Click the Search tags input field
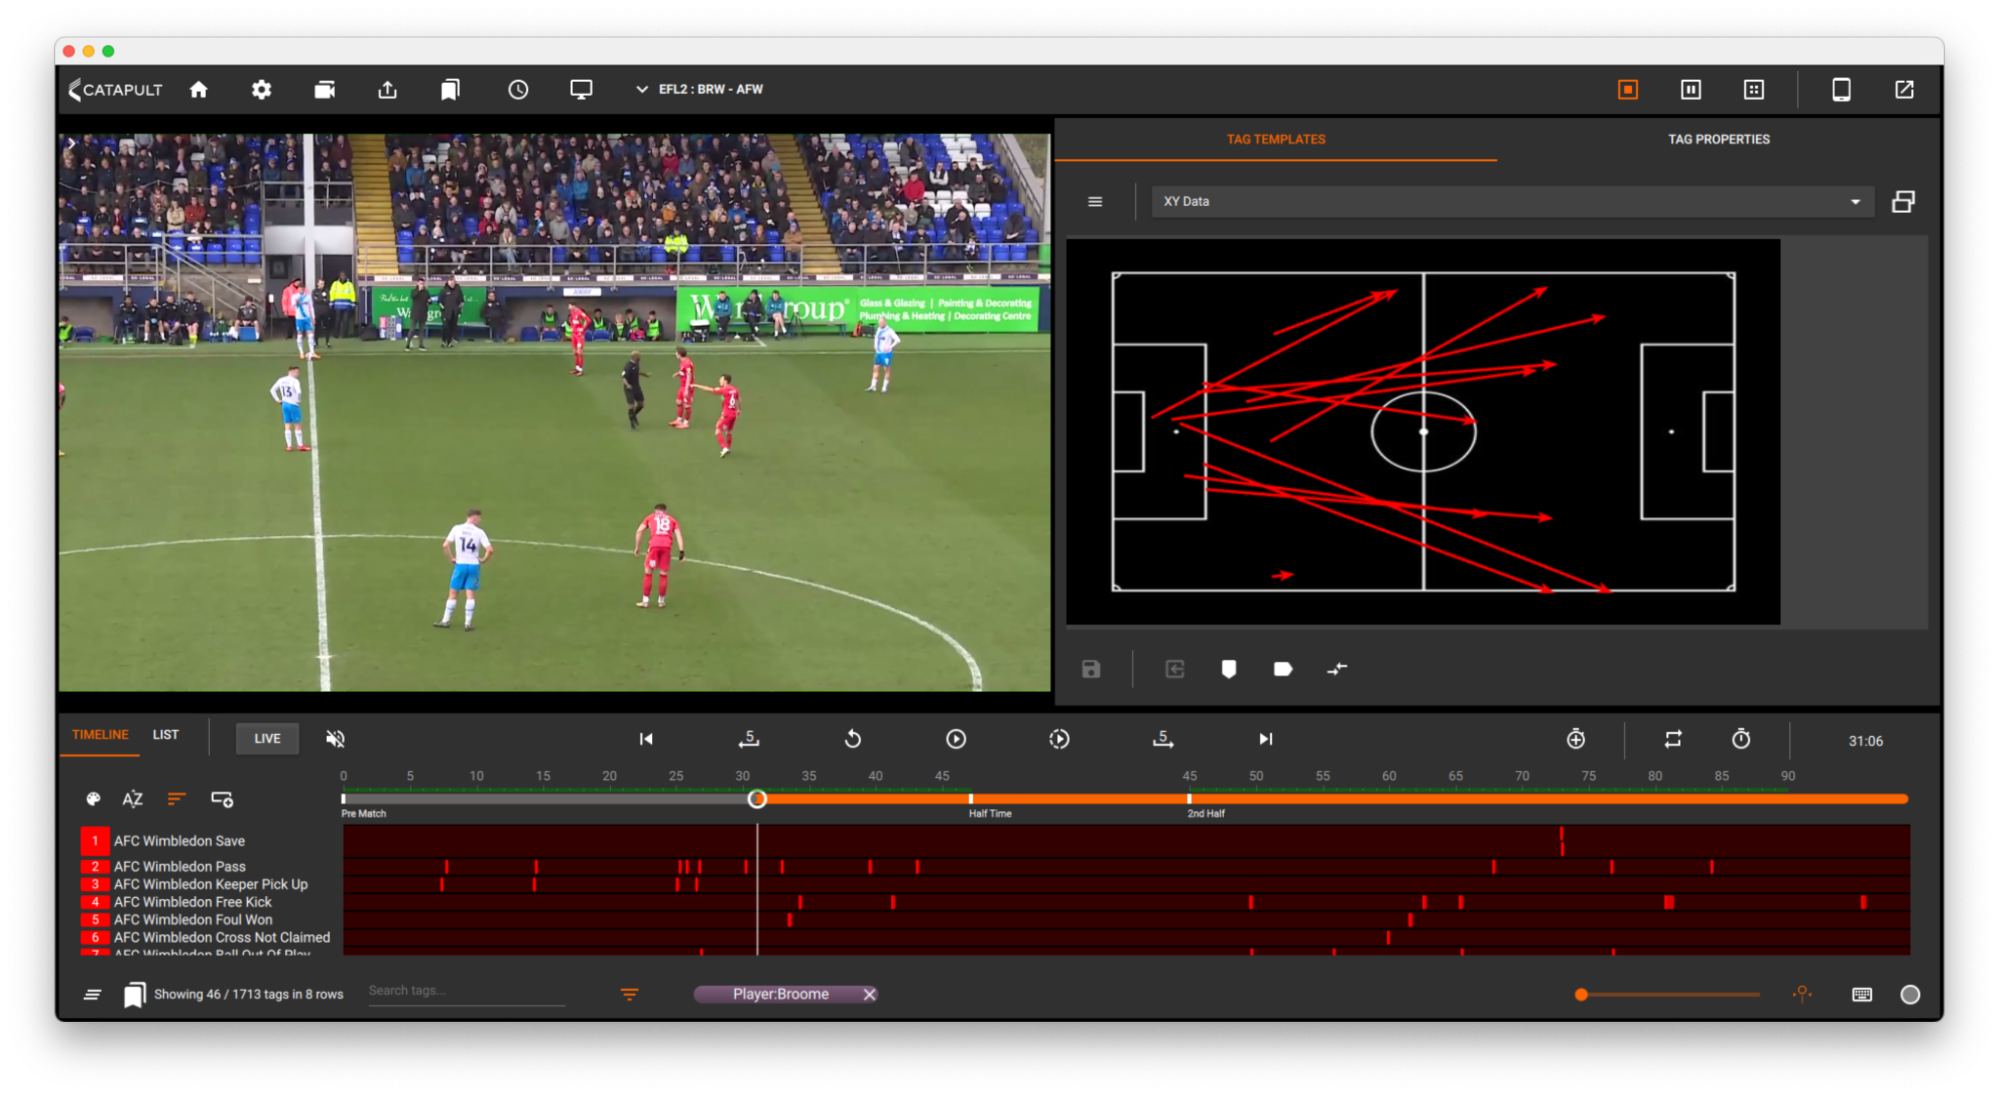 pos(466,992)
